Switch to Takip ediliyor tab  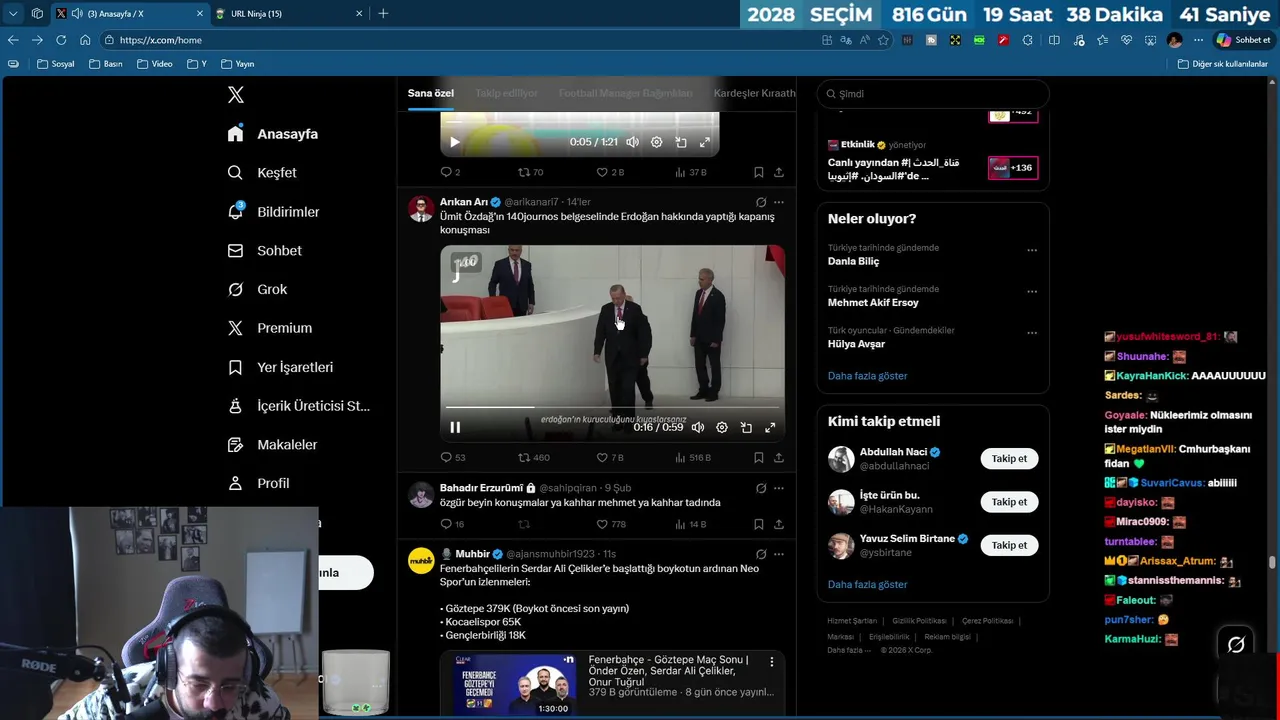[x=506, y=93]
